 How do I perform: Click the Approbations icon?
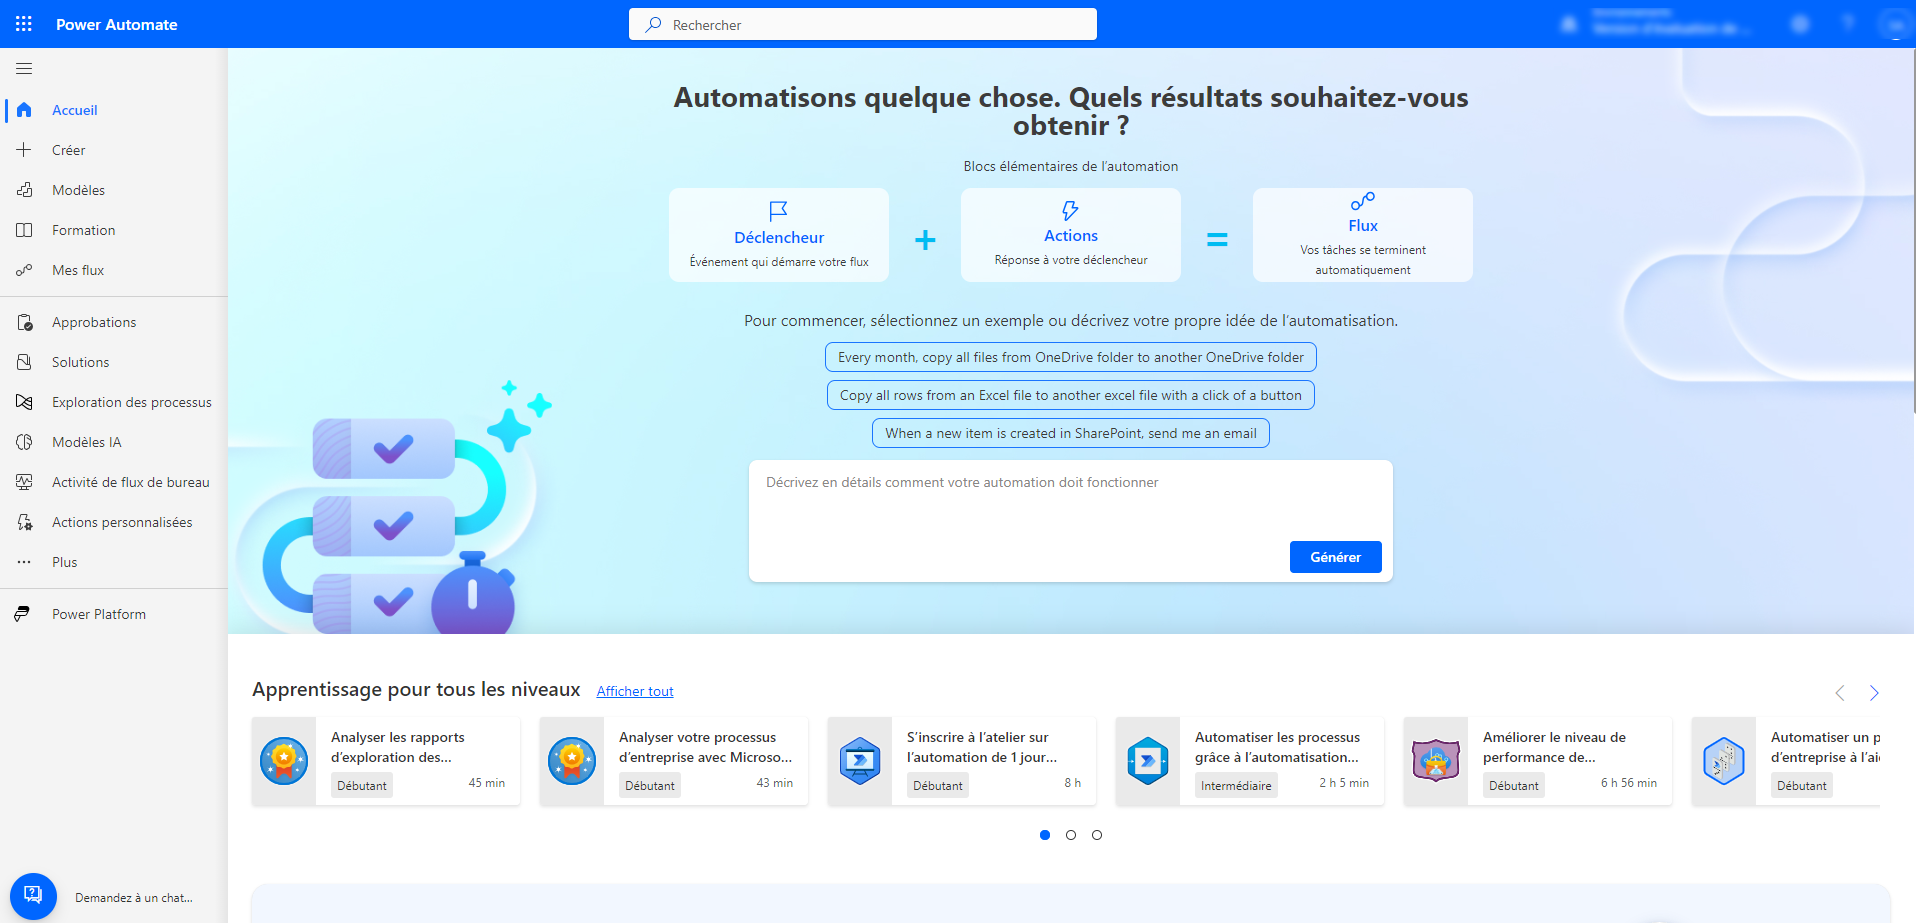click(24, 322)
